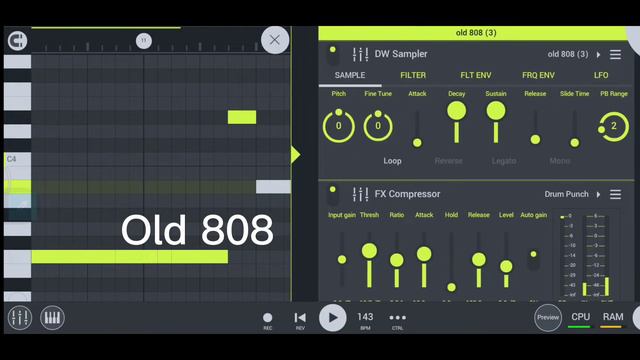This screenshot has width=640, height=360.
Task: Open the CTRL more options menu
Action: (398, 320)
